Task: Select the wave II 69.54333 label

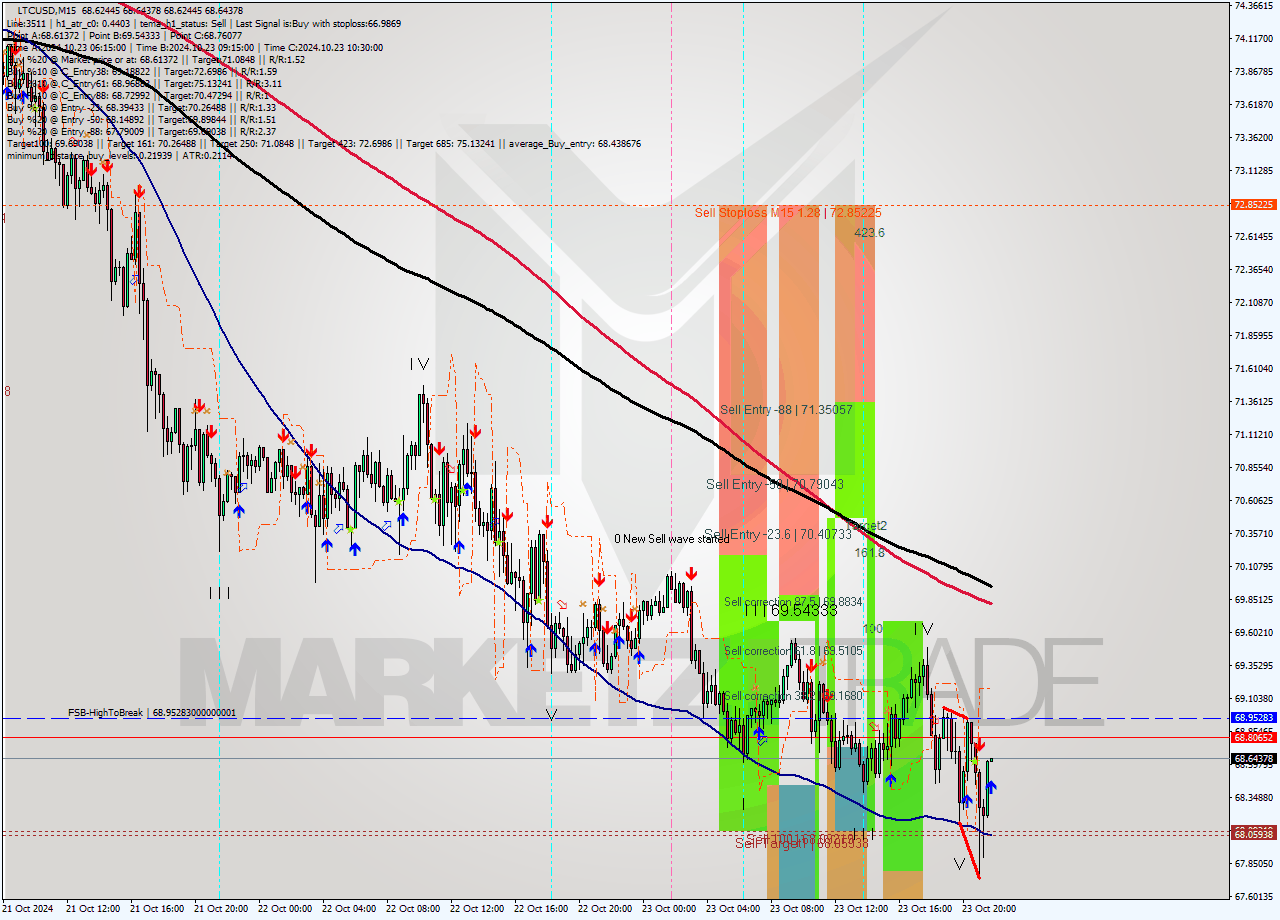Action: [x=790, y=610]
